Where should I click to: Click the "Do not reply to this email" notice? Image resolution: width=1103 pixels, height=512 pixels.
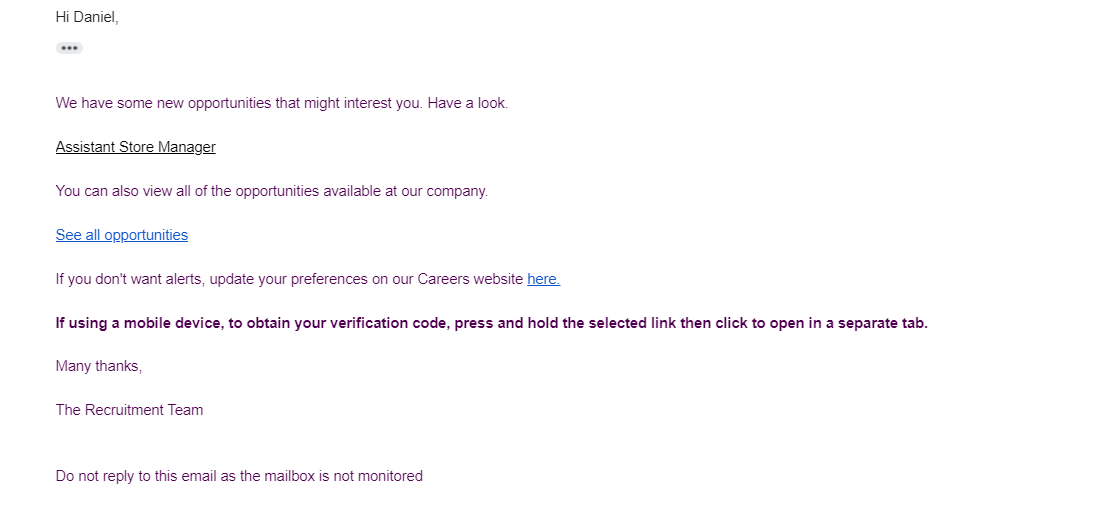239,476
